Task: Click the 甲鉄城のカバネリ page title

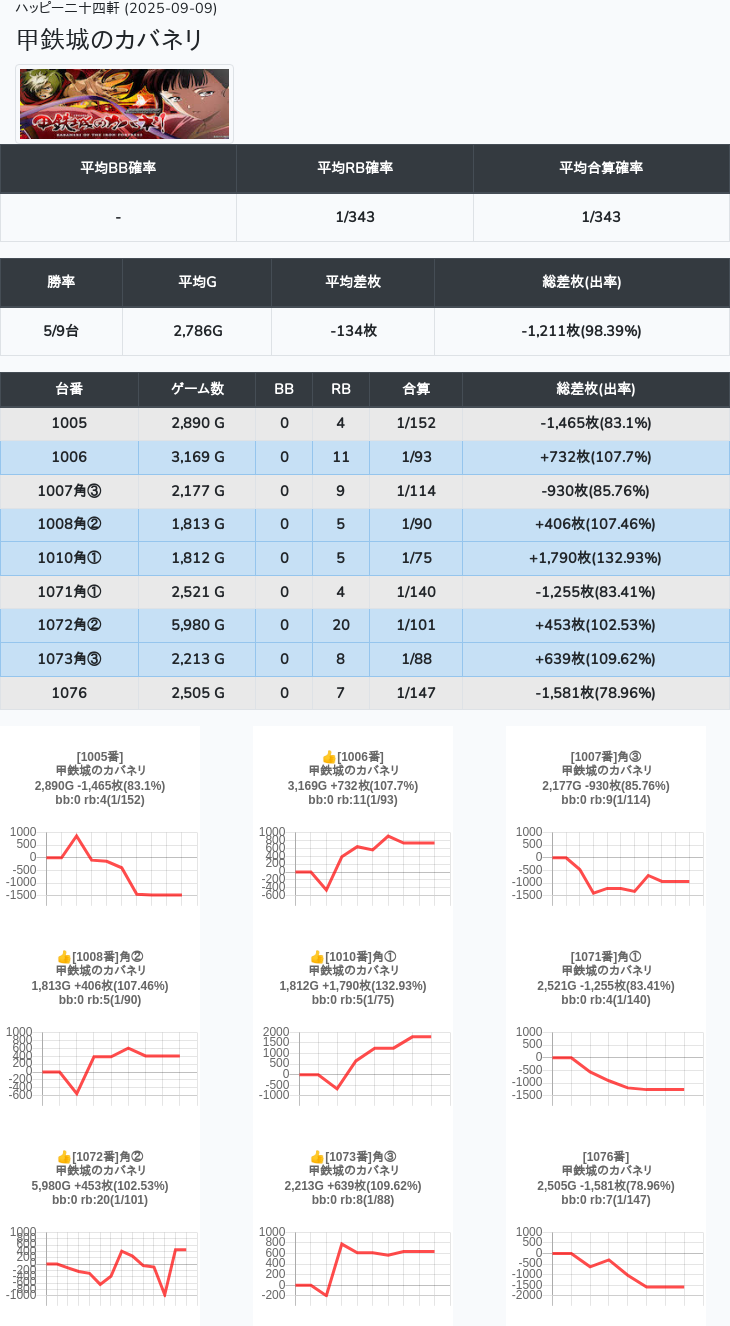Action: (x=111, y=40)
